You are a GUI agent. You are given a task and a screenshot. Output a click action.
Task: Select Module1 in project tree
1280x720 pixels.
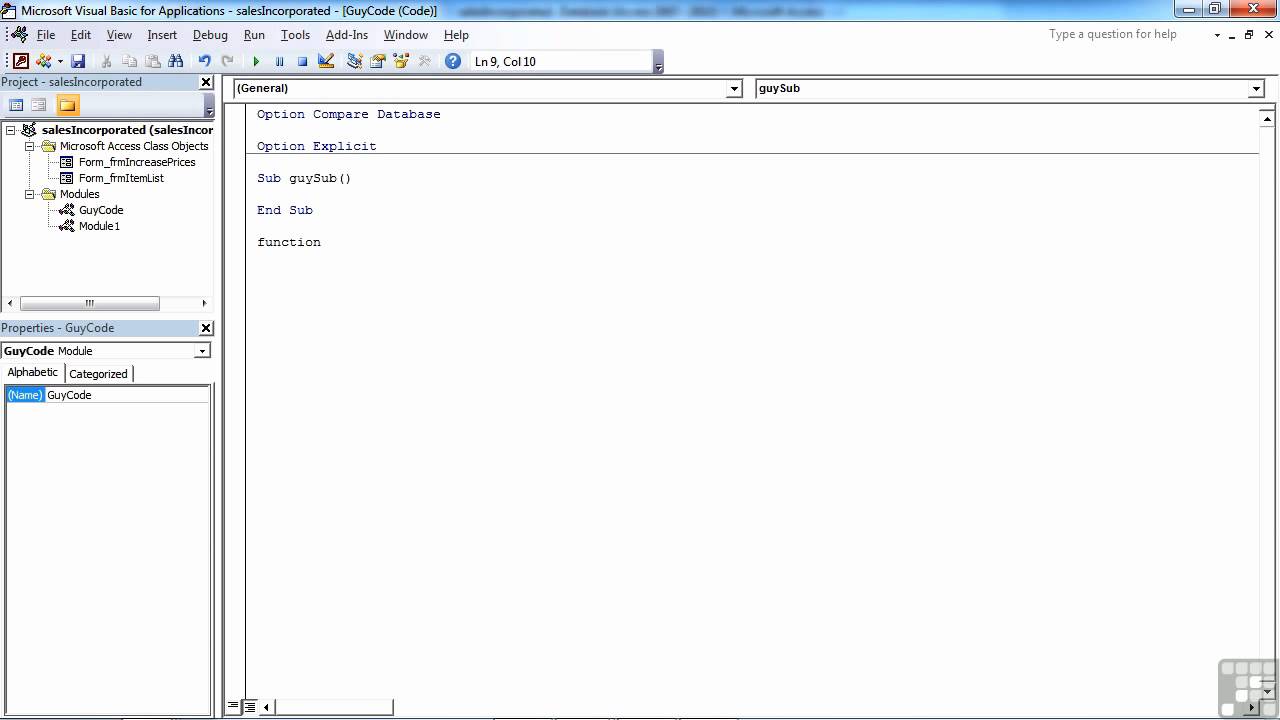point(99,226)
